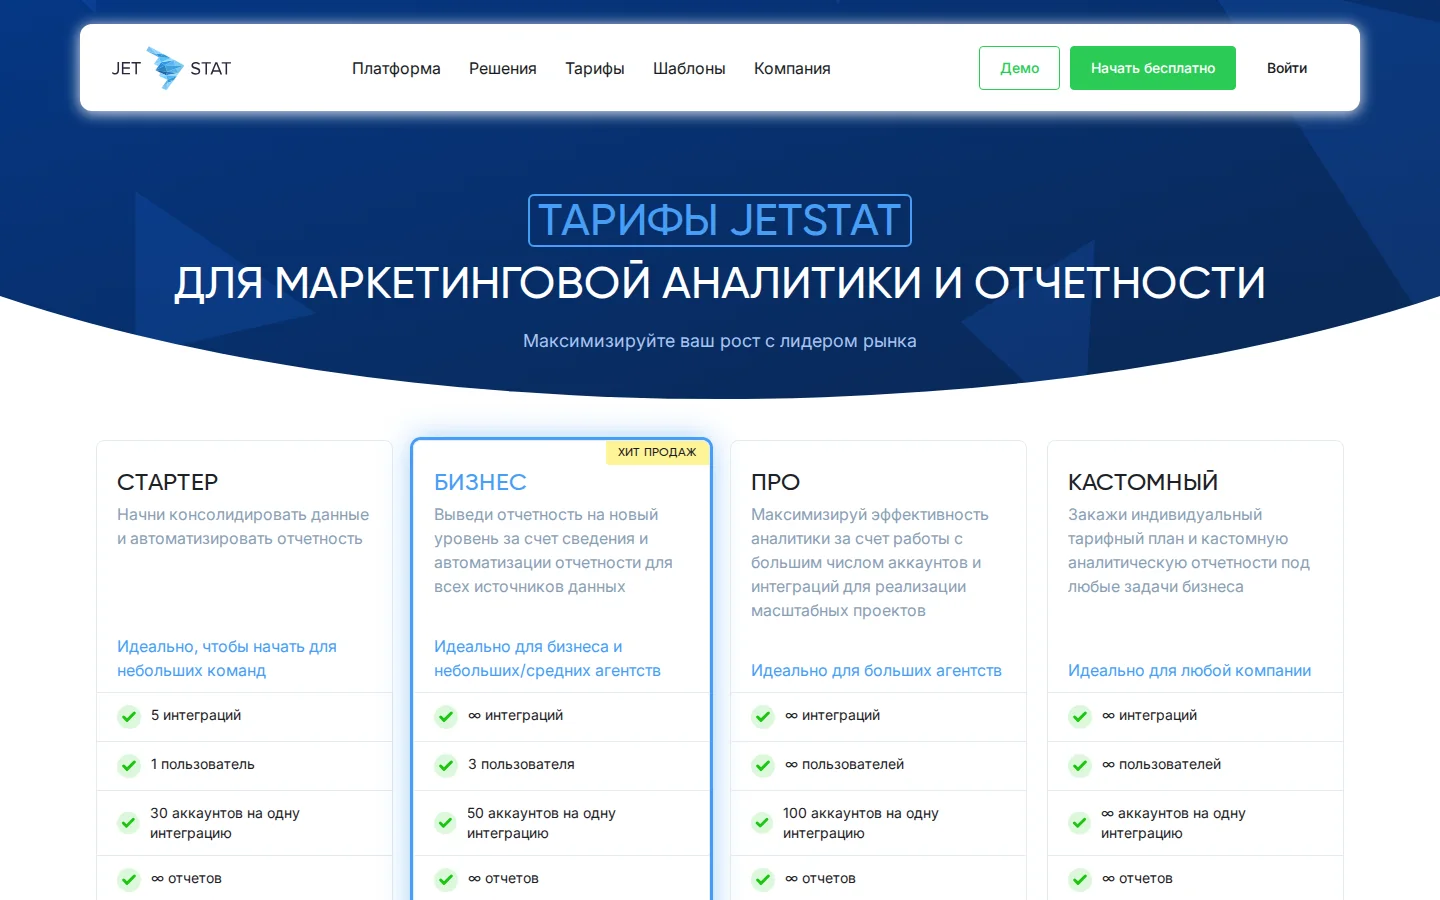The height and width of the screenshot is (900, 1440).
Task: Click ДЛЯ МАРКЕТИНГОВОЙ АНАЛИТИКИ И ОТЧЕТНОСТИ heading
Action: (x=720, y=283)
